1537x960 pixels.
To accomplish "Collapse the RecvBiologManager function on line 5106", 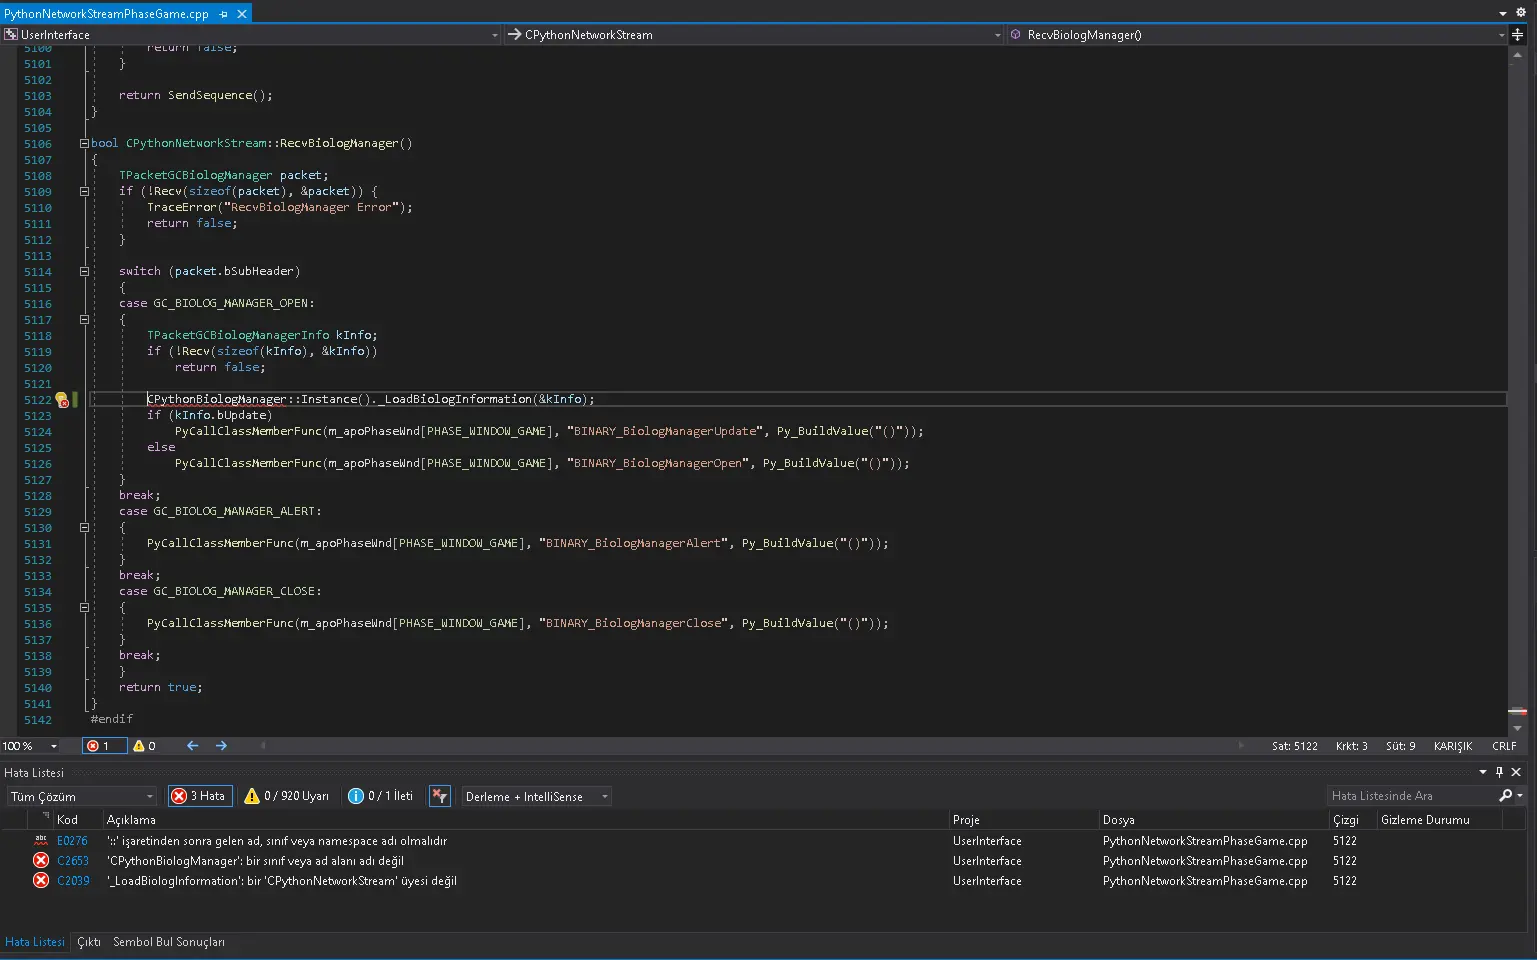I will [84, 144].
